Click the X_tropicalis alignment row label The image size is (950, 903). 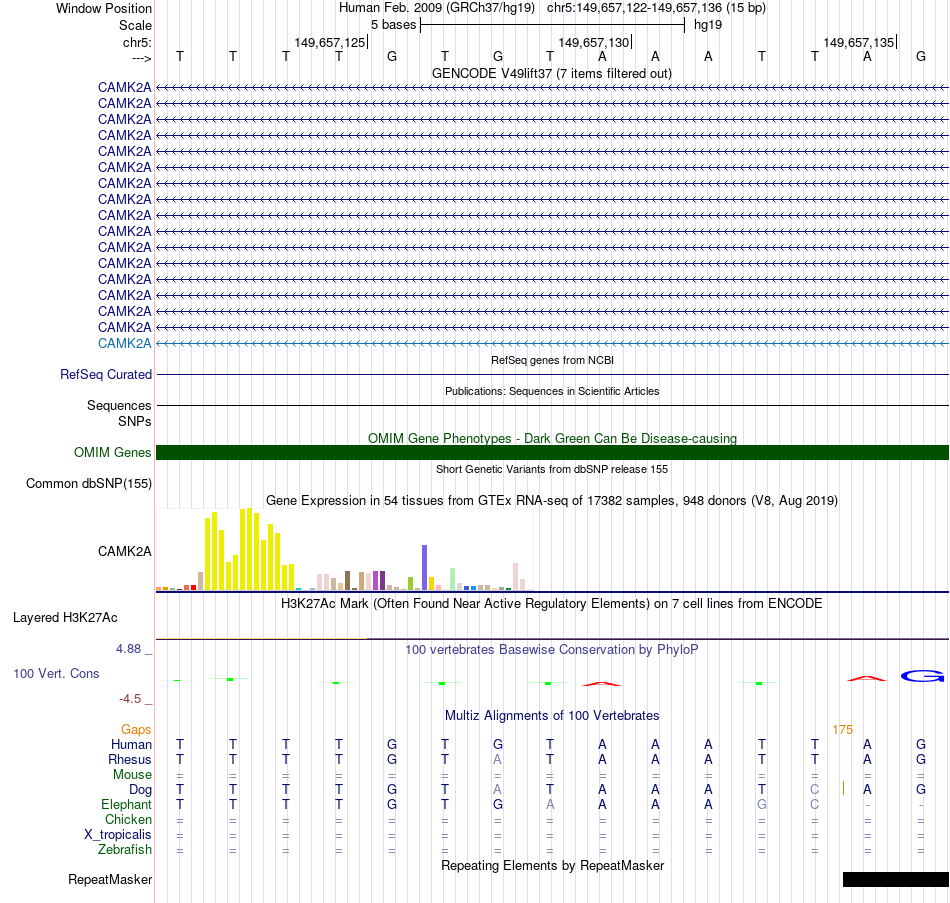[x=118, y=835]
